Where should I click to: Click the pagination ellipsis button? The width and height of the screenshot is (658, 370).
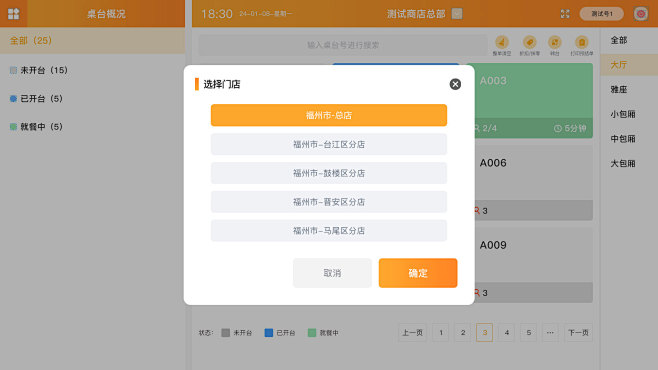click(550, 333)
